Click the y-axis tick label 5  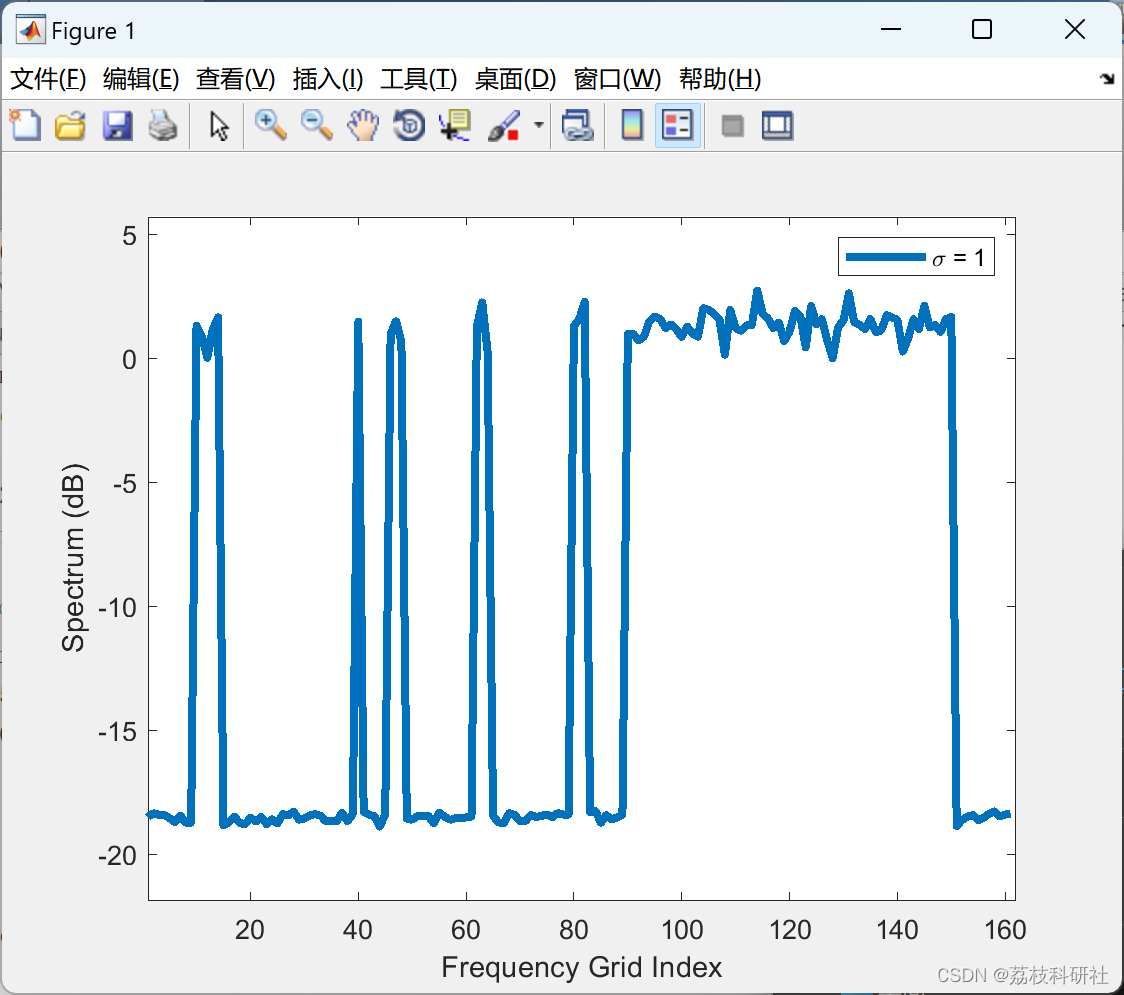click(x=129, y=235)
